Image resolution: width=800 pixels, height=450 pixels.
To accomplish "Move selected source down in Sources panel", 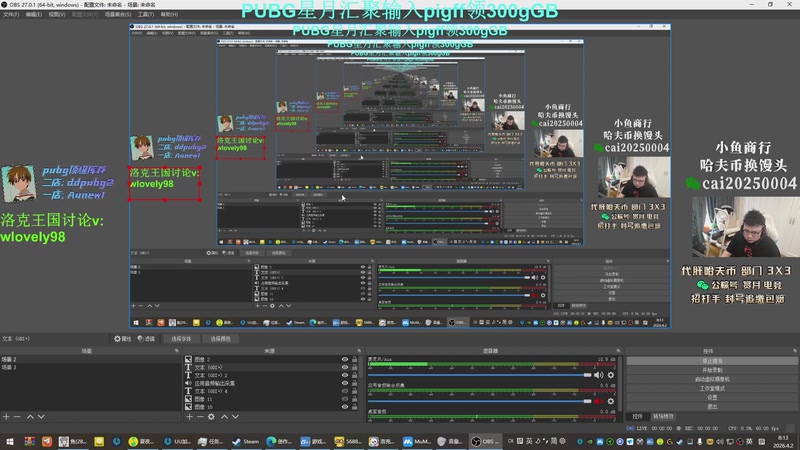I will [235, 417].
